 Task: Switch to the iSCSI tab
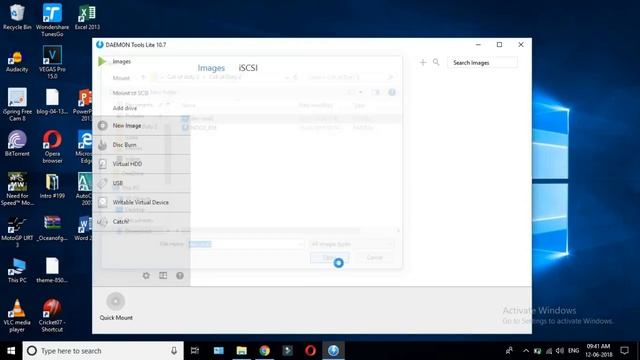(248, 68)
